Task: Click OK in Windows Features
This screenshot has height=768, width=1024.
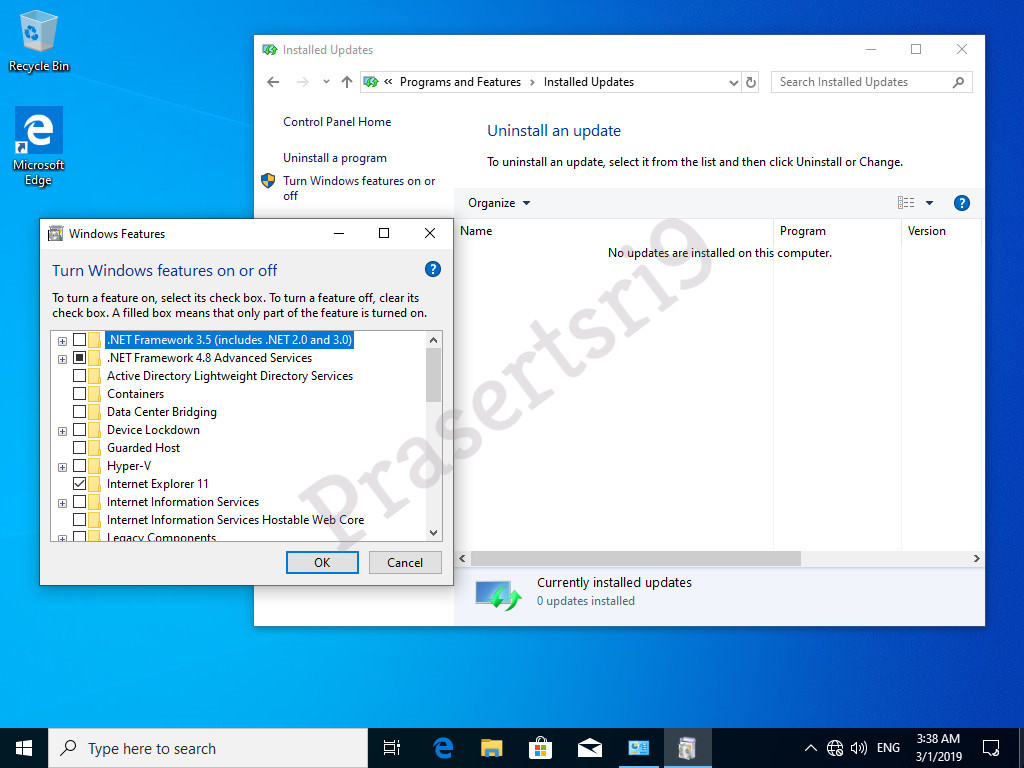Action: pyautogui.click(x=322, y=562)
